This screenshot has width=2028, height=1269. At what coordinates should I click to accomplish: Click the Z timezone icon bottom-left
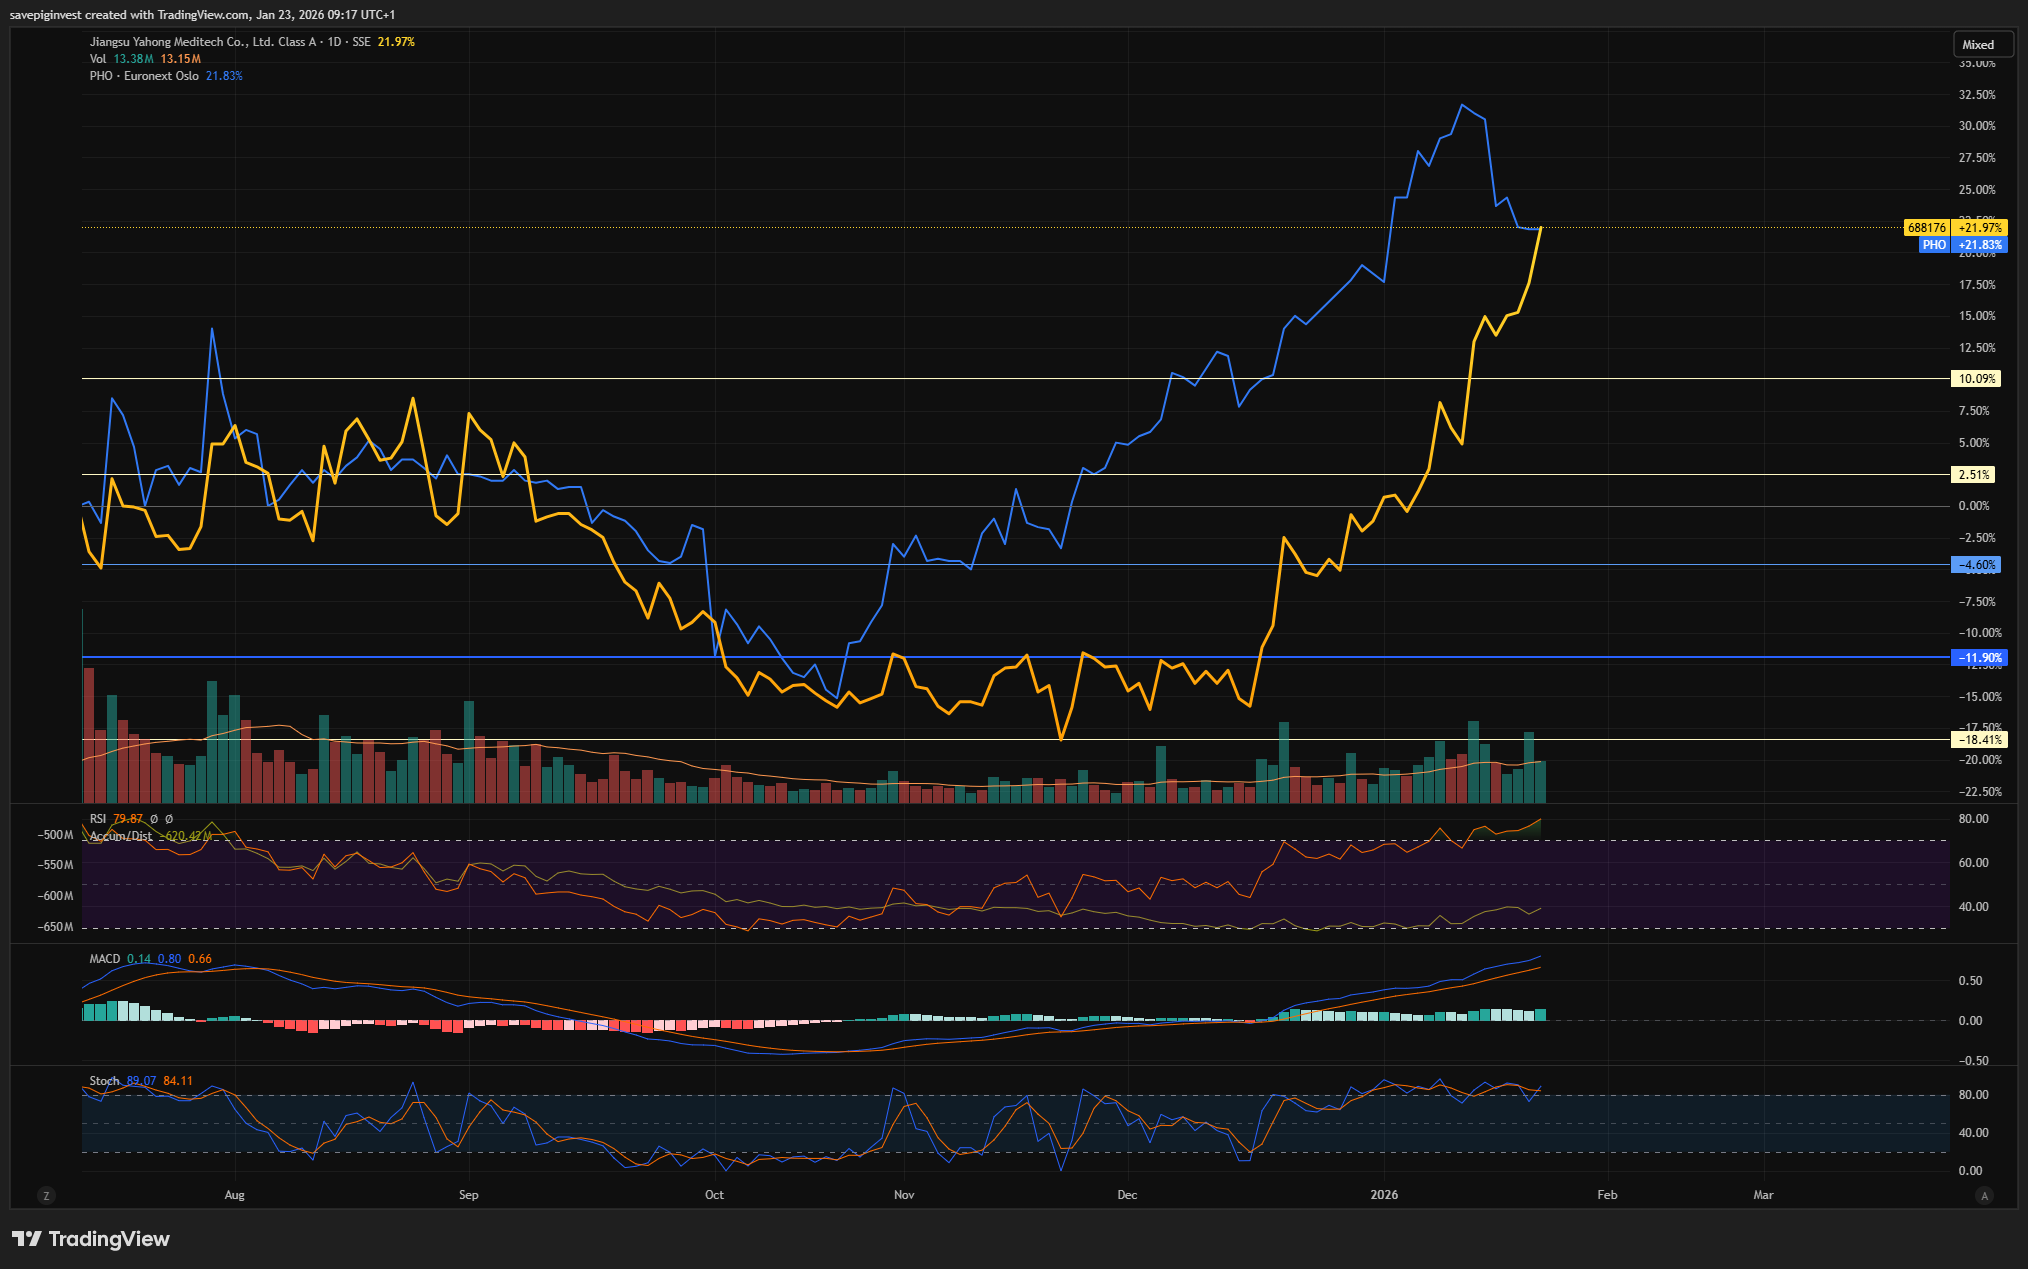point(45,1195)
